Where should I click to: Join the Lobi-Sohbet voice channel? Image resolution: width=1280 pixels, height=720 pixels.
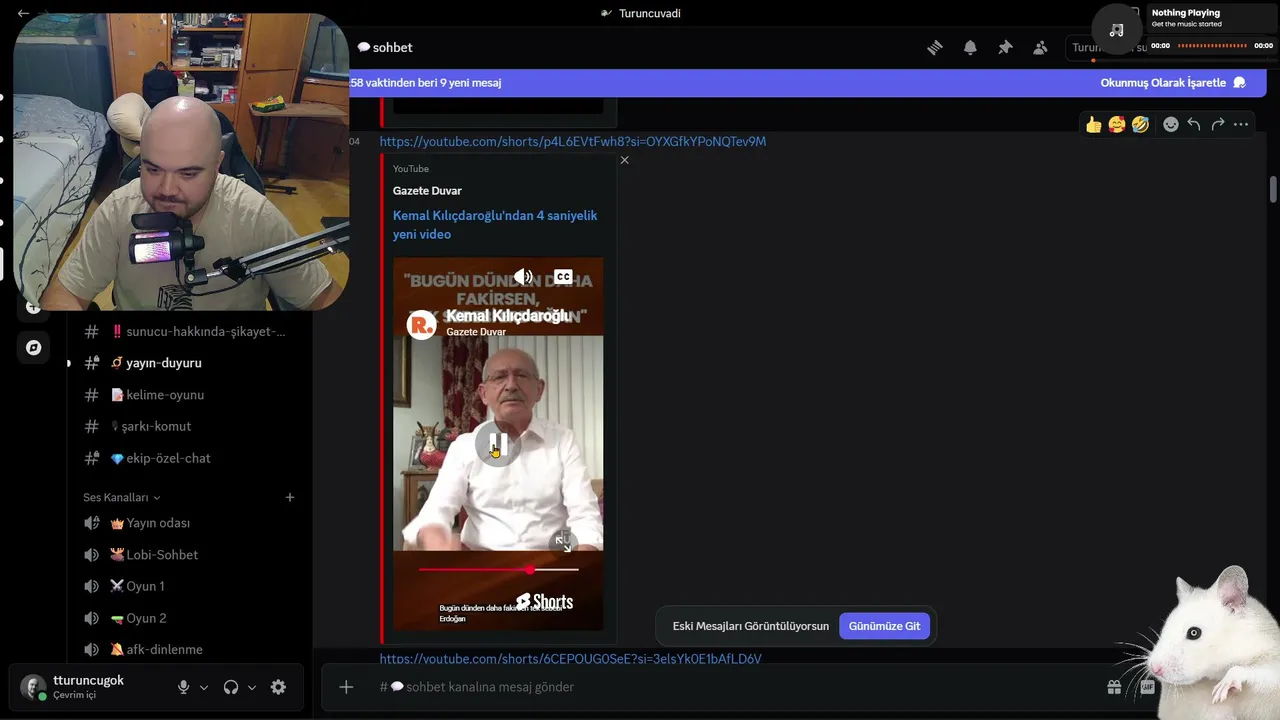point(188,555)
